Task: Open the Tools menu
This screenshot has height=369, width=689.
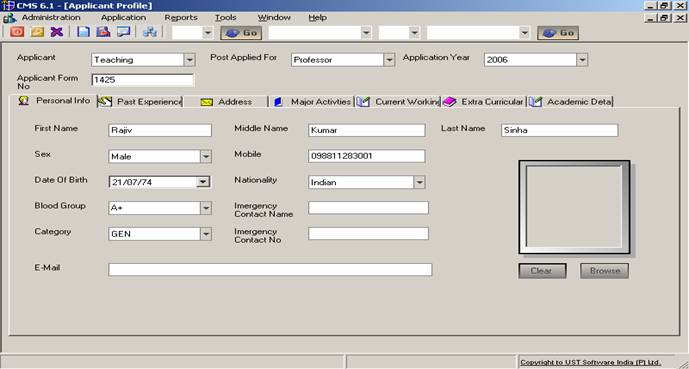Action: tap(225, 18)
